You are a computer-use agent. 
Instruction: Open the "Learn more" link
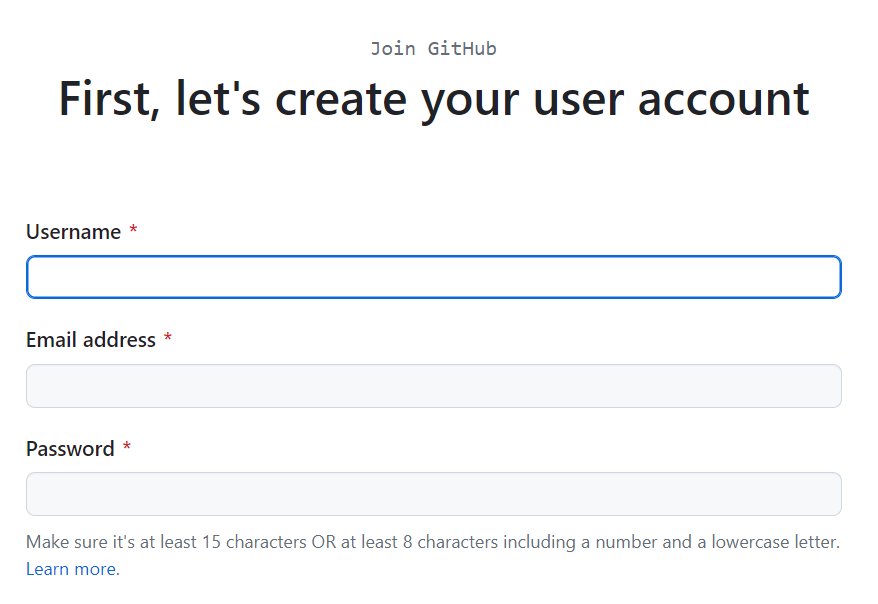[70, 569]
